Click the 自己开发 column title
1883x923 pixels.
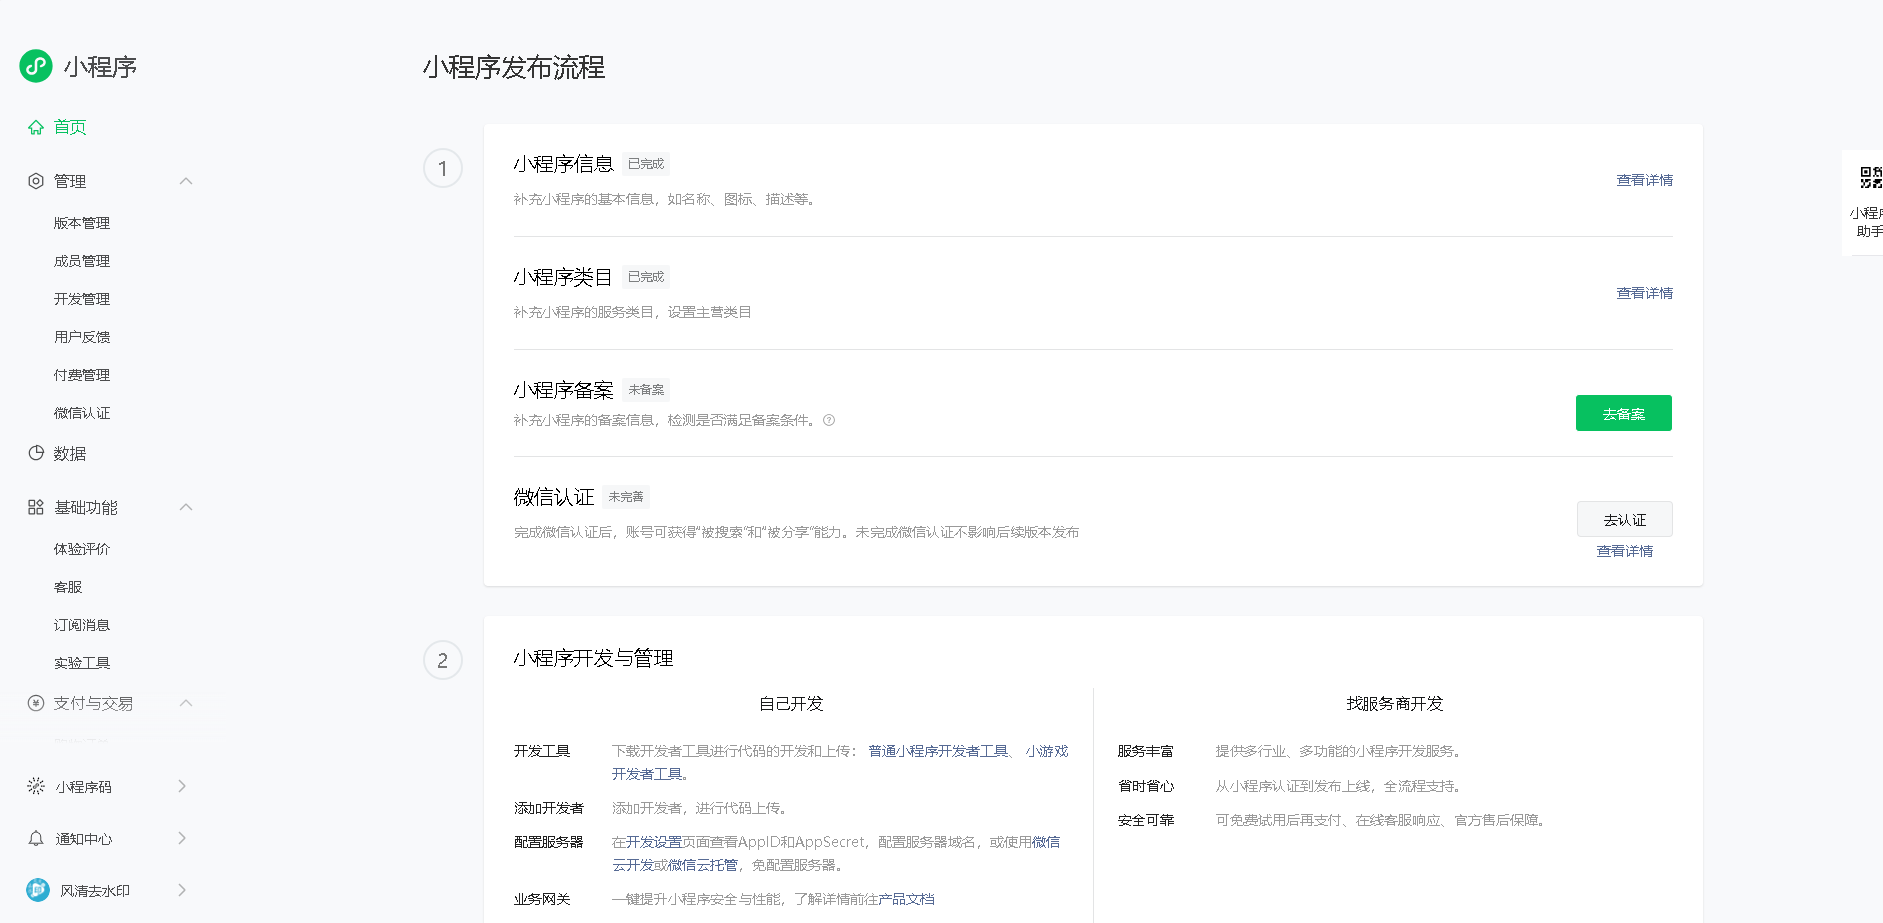click(791, 704)
